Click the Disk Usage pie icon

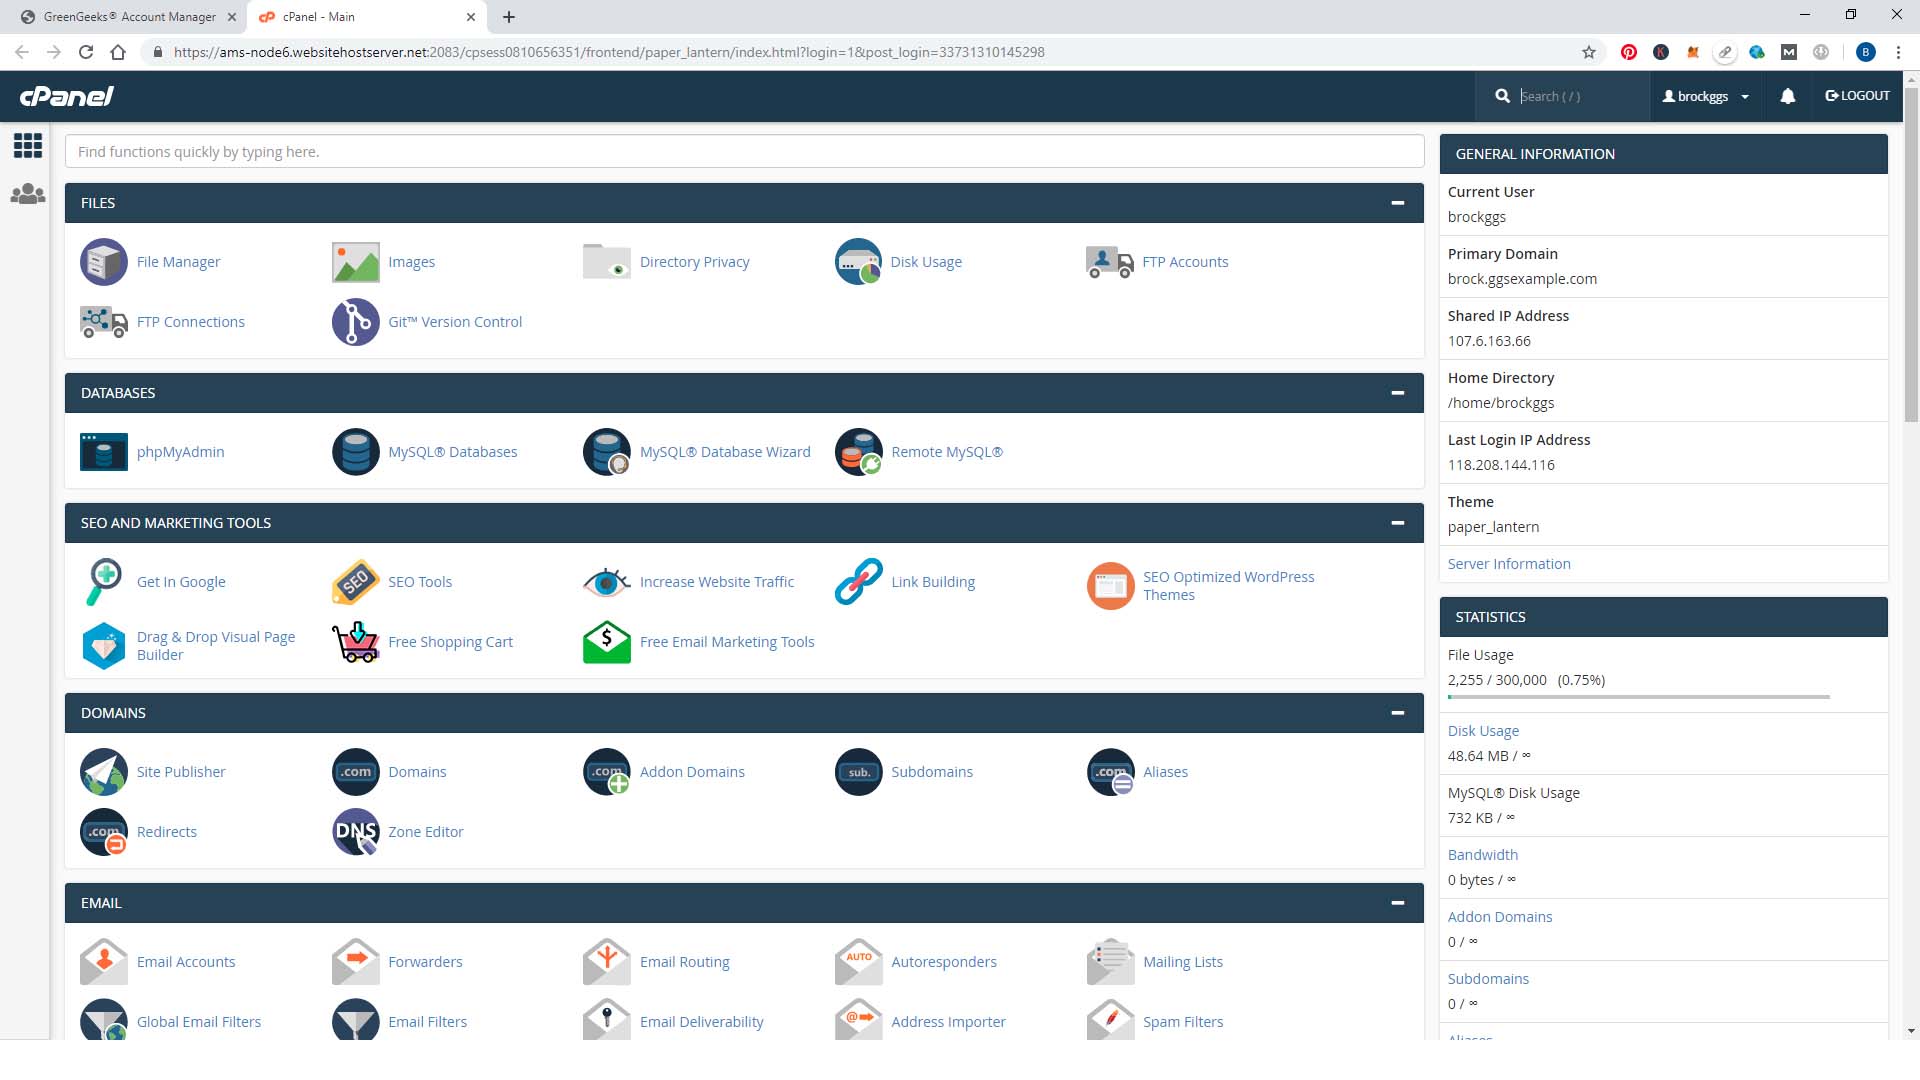pos(858,262)
